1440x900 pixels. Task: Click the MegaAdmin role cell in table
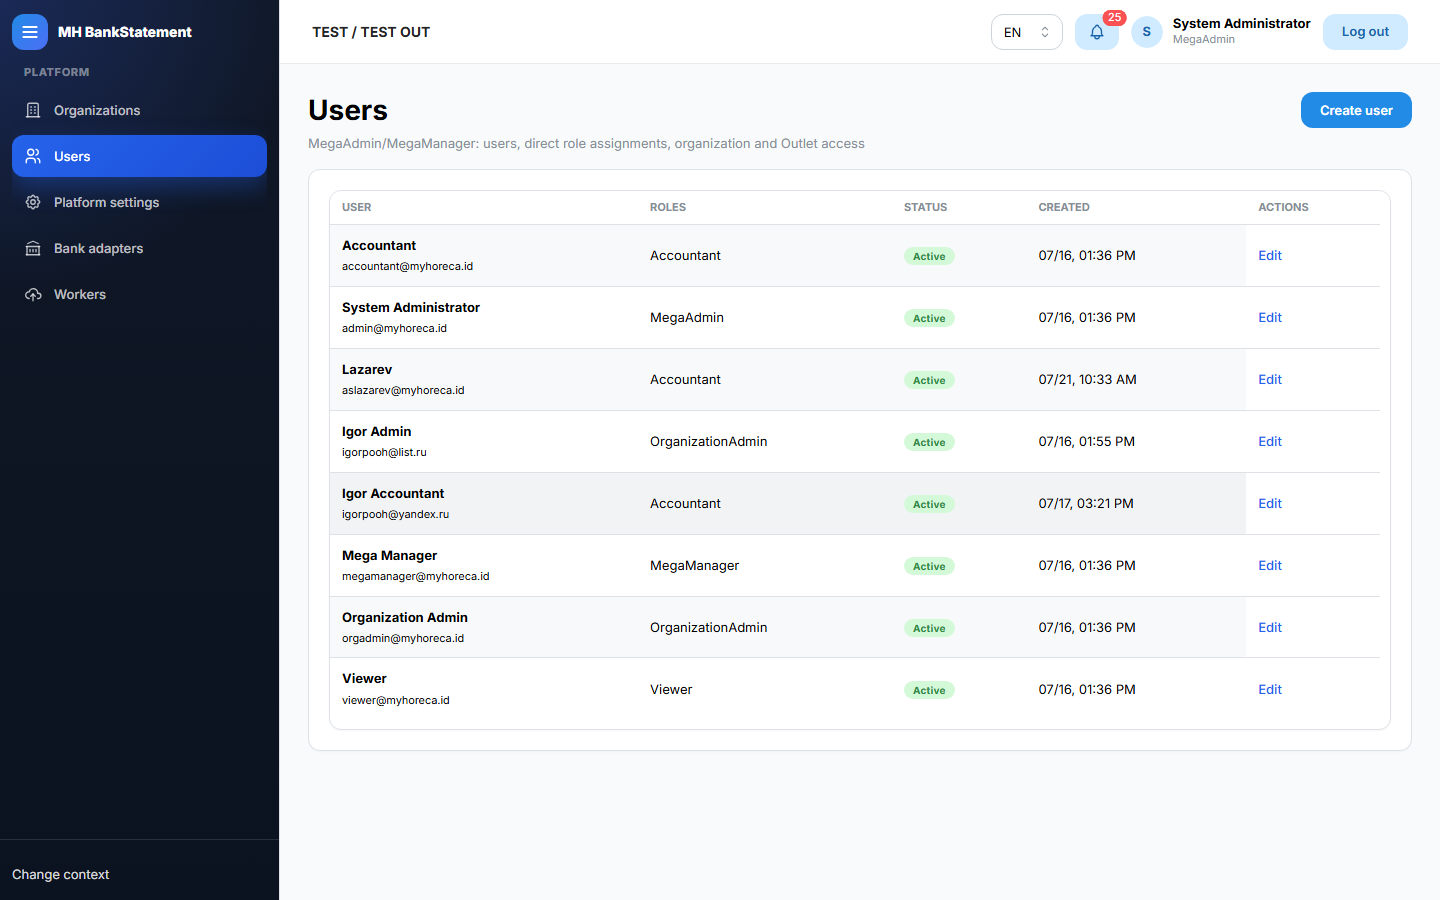click(x=687, y=318)
